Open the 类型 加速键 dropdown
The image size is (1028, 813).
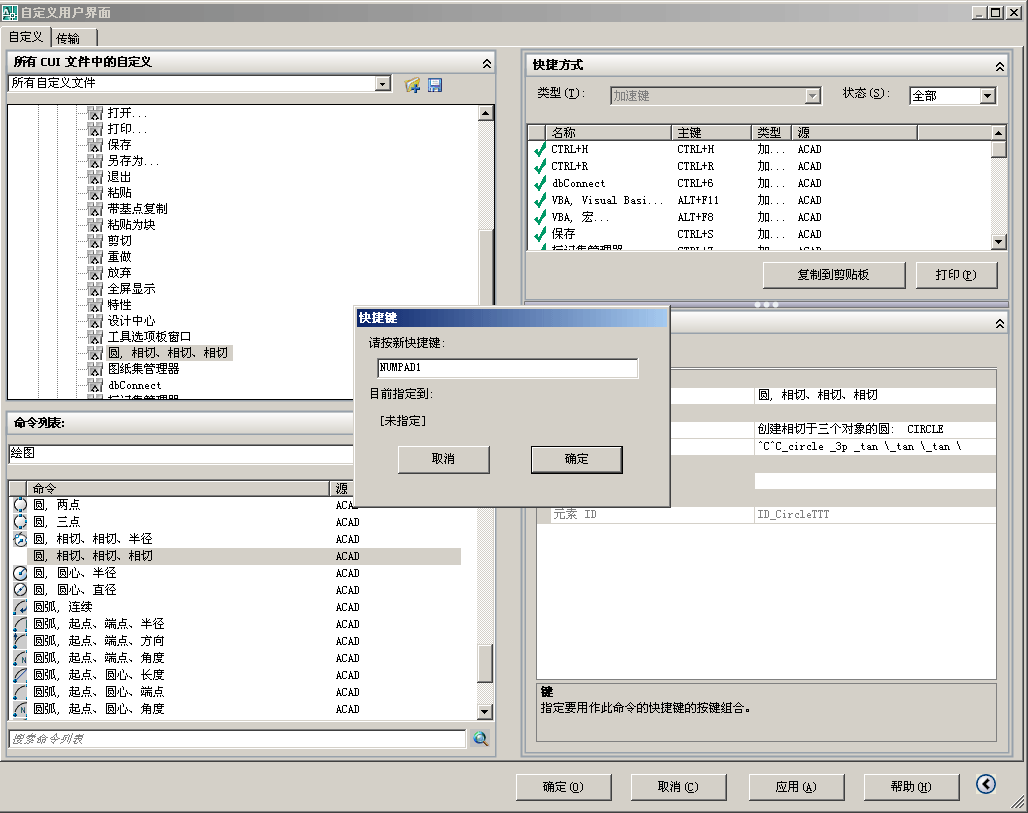[813, 96]
